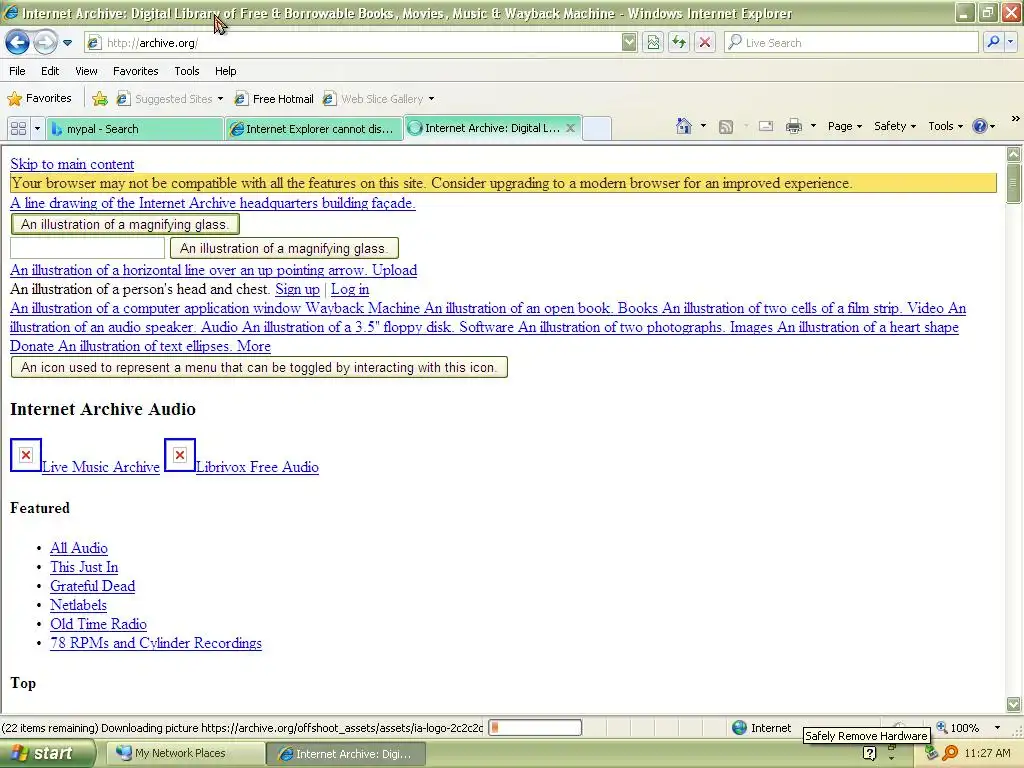Image resolution: width=1024 pixels, height=768 pixels.
Task: Open Favorites center with star button
Action: click(x=39, y=99)
